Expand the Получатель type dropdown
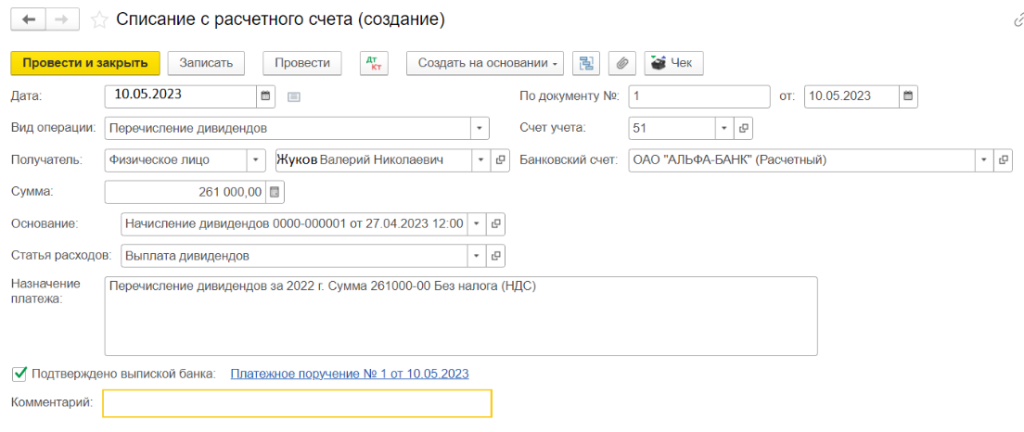 (258, 159)
